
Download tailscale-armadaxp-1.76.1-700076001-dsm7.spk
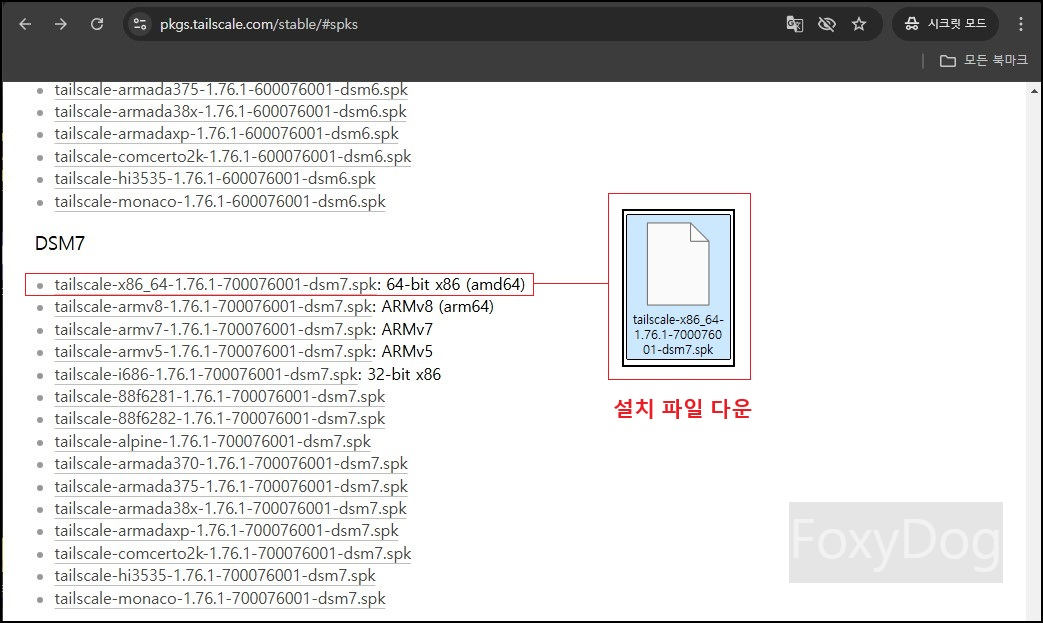point(226,531)
